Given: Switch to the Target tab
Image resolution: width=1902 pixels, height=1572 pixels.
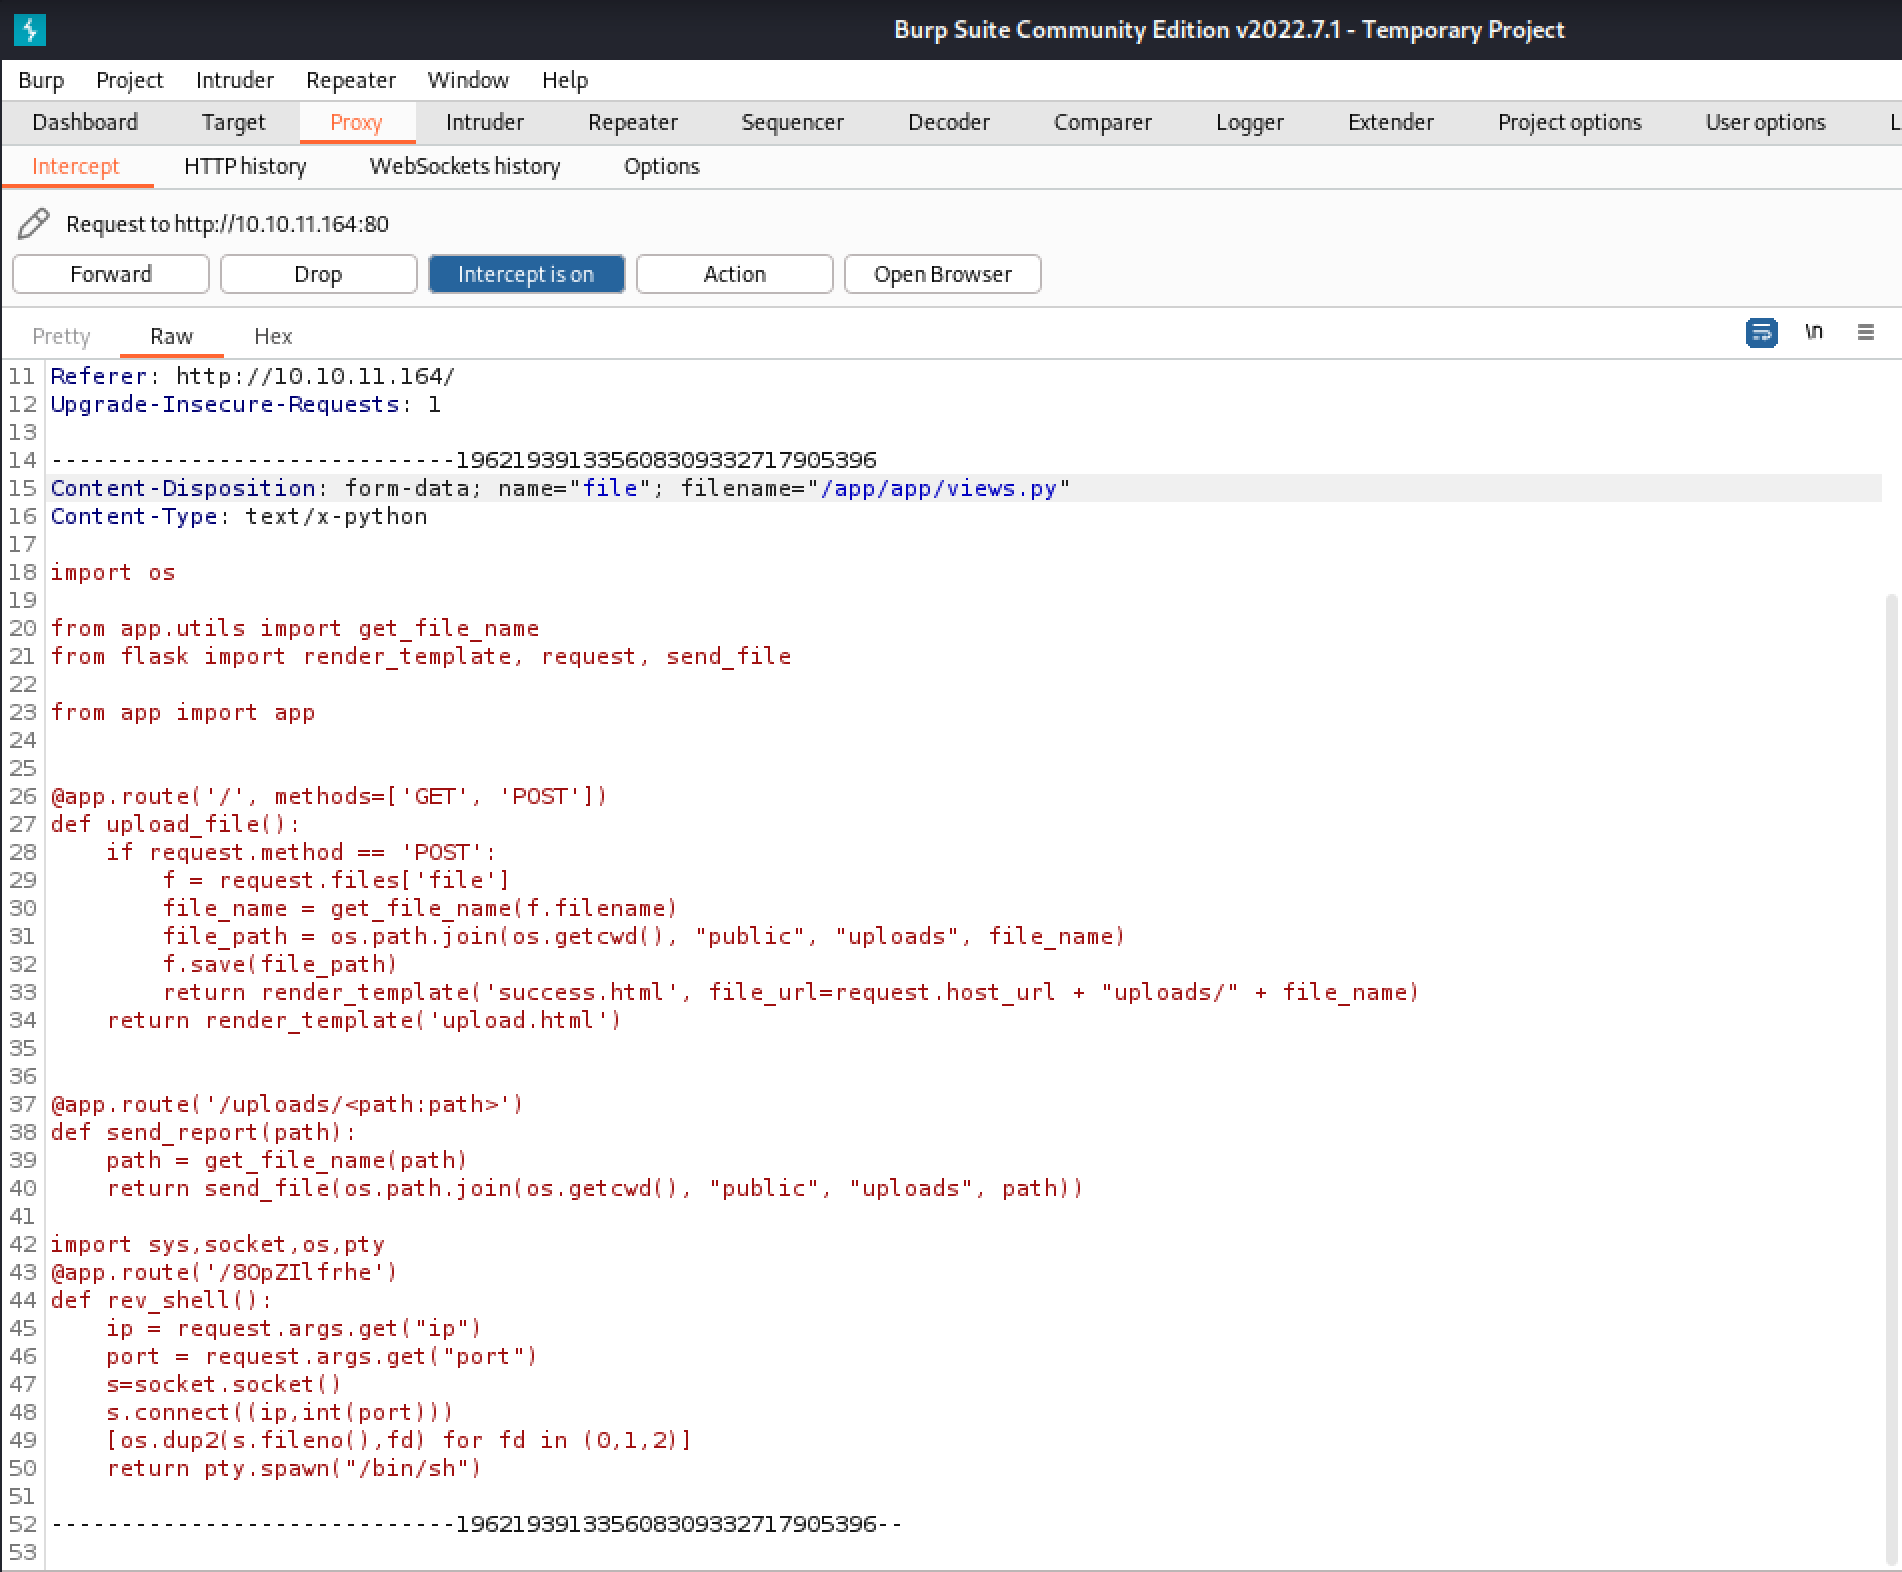Looking at the screenshot, I should point(233,122).
